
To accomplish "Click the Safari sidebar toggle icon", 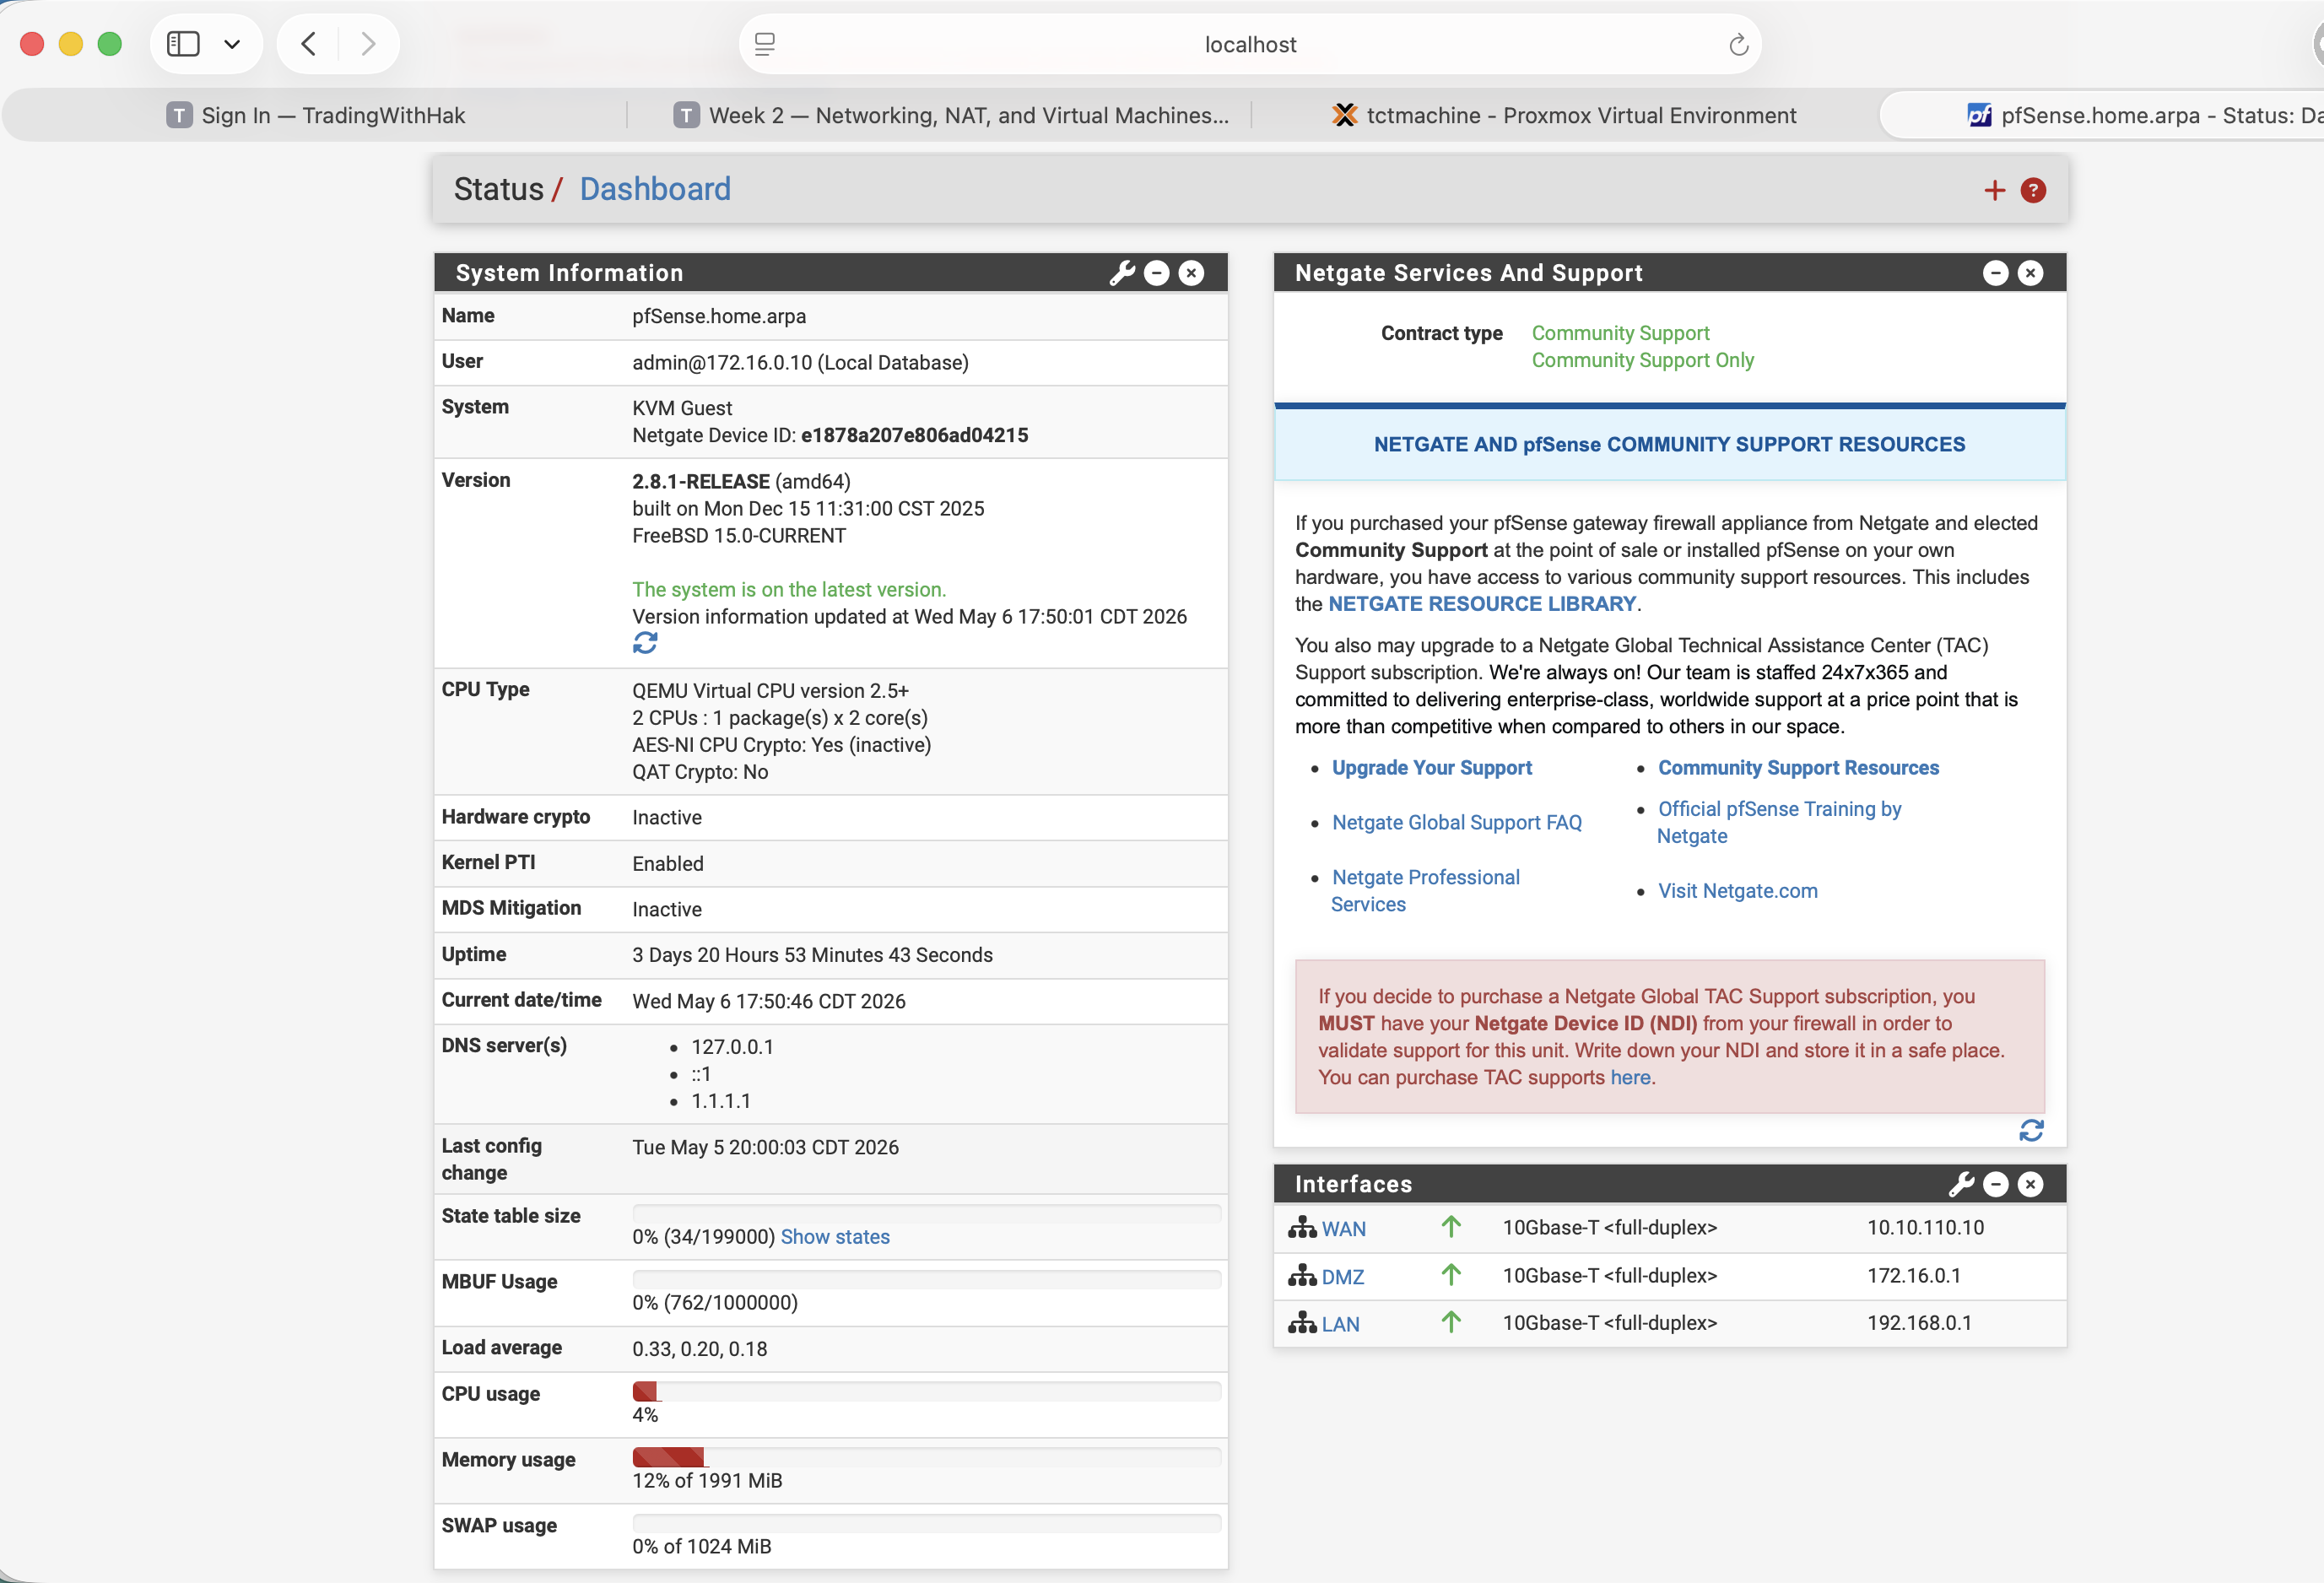I will (183, 44).
